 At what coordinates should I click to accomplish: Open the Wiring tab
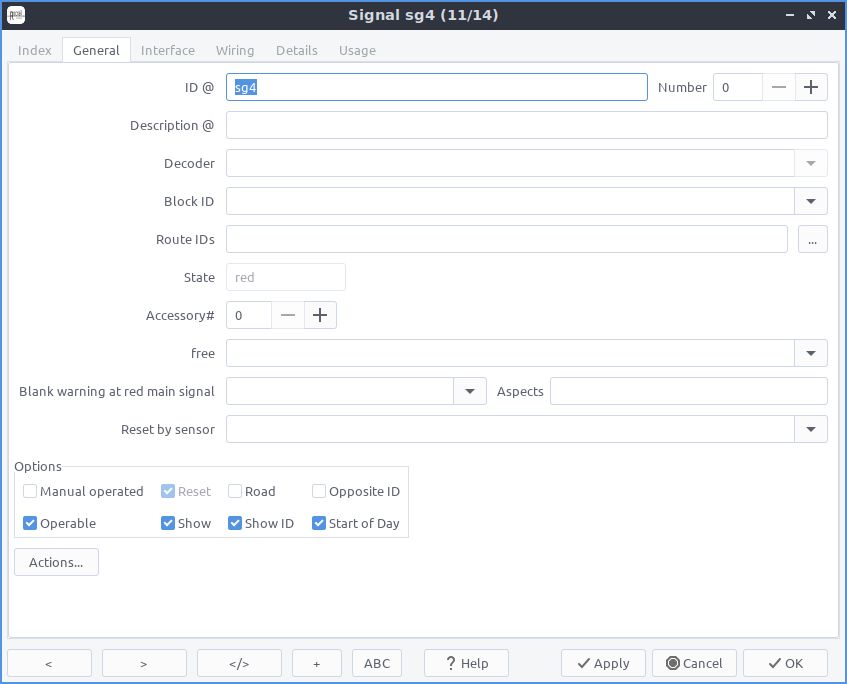235,50
